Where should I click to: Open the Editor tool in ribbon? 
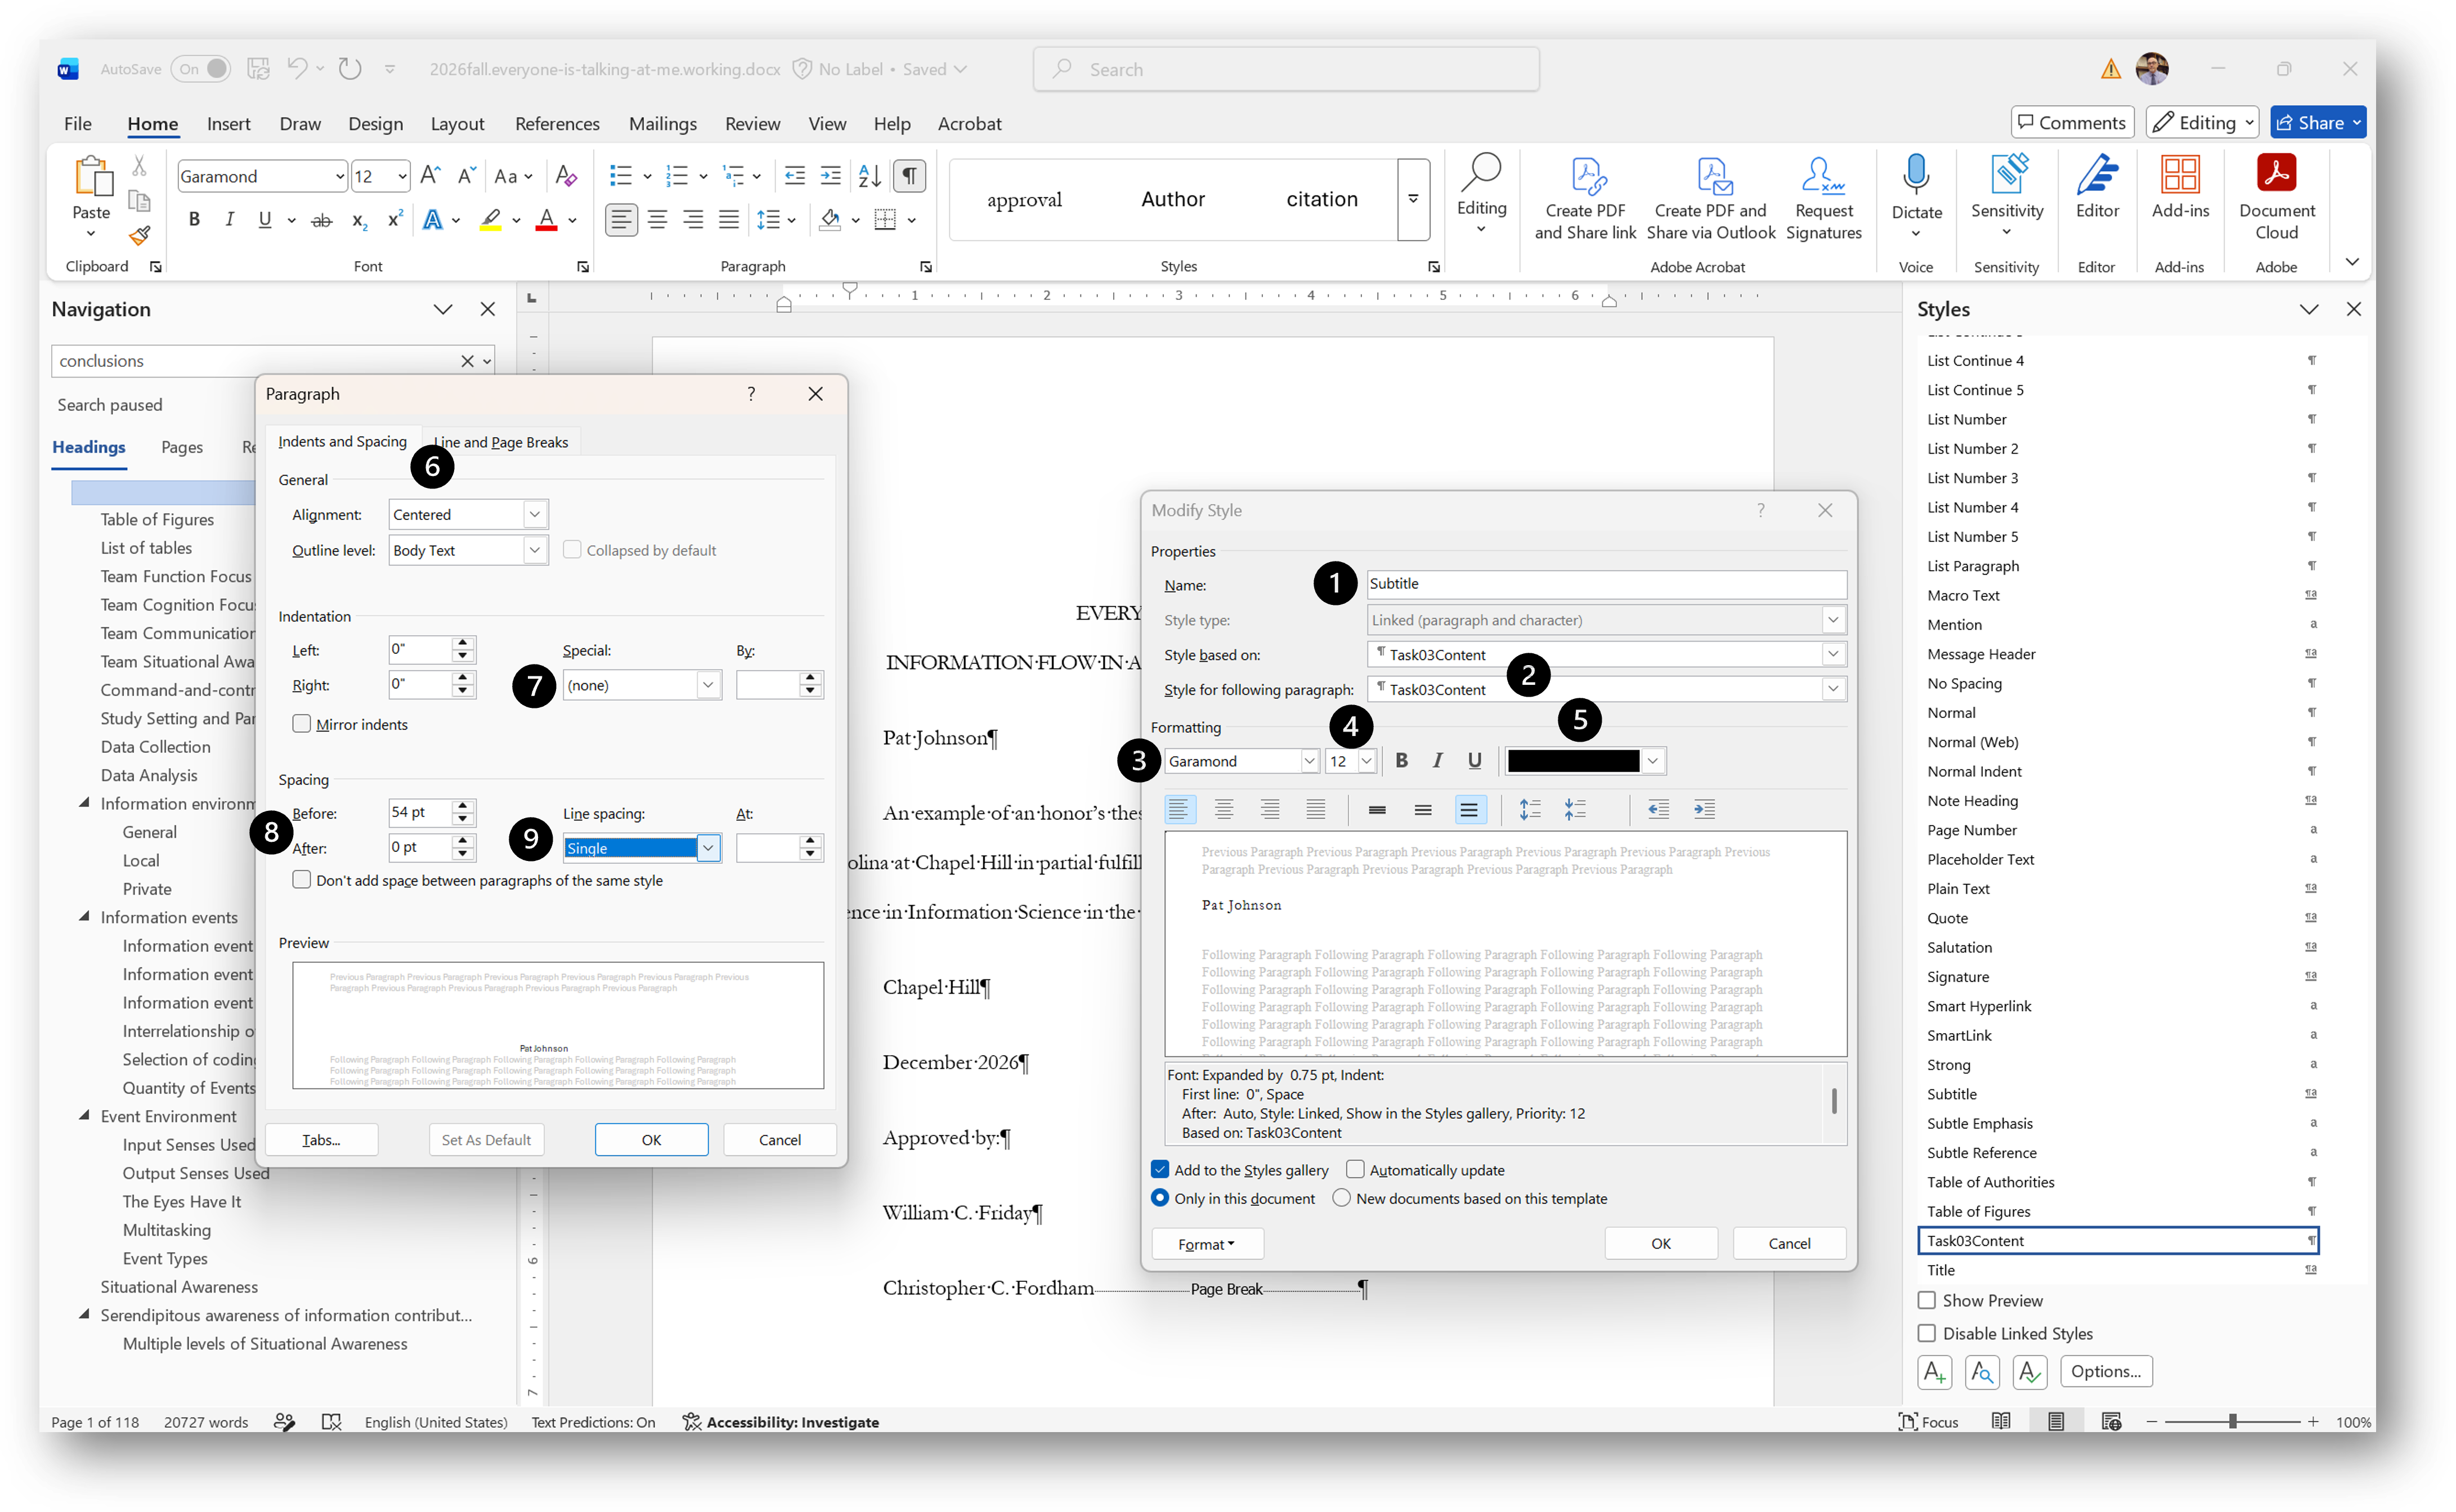(2097, 186)
